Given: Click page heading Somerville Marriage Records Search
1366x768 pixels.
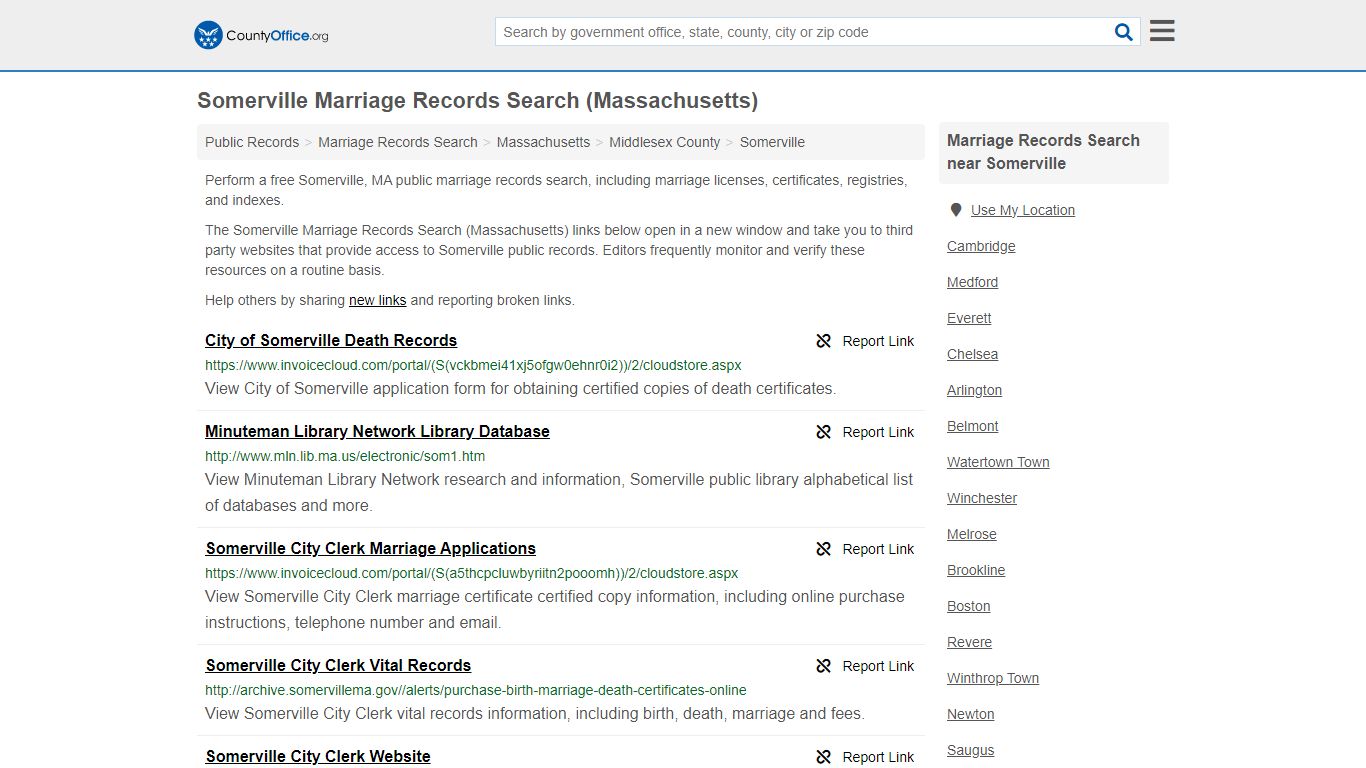Looking at the screenshot, I should pyautogui.click(x=477, y=101).
